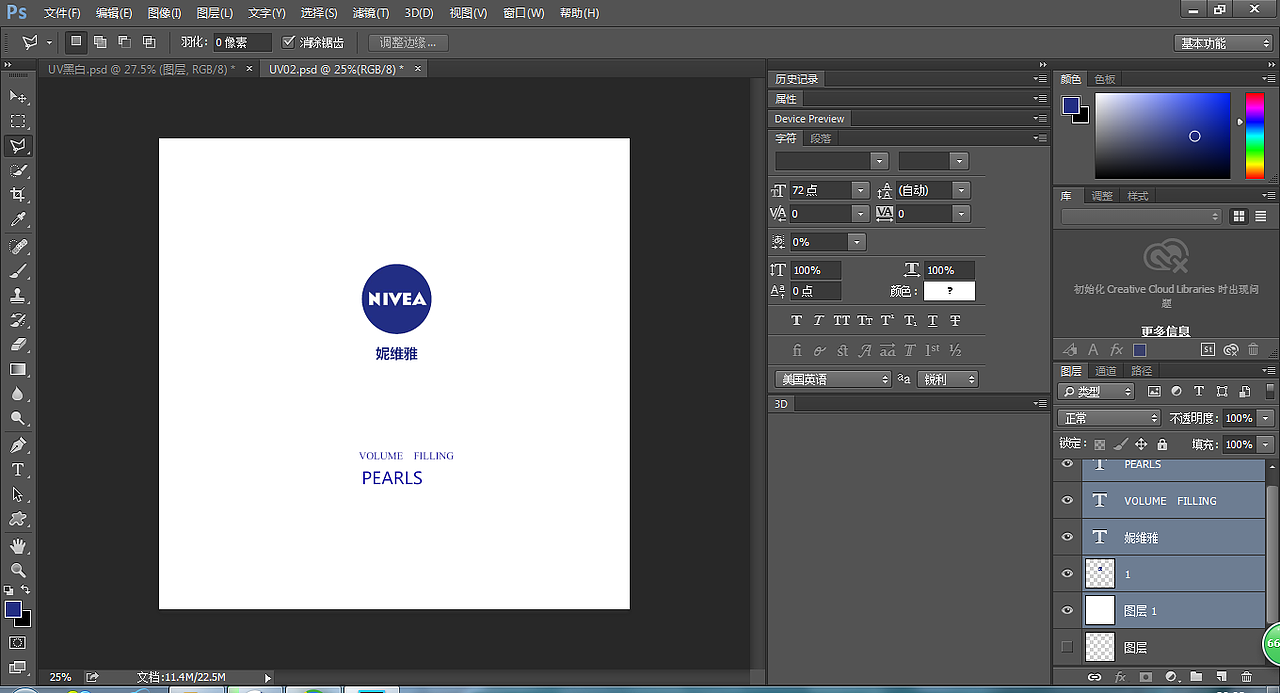Screen dimensions: 1280x693
Task: Click the 更多信息 link
Action: 1166,331
